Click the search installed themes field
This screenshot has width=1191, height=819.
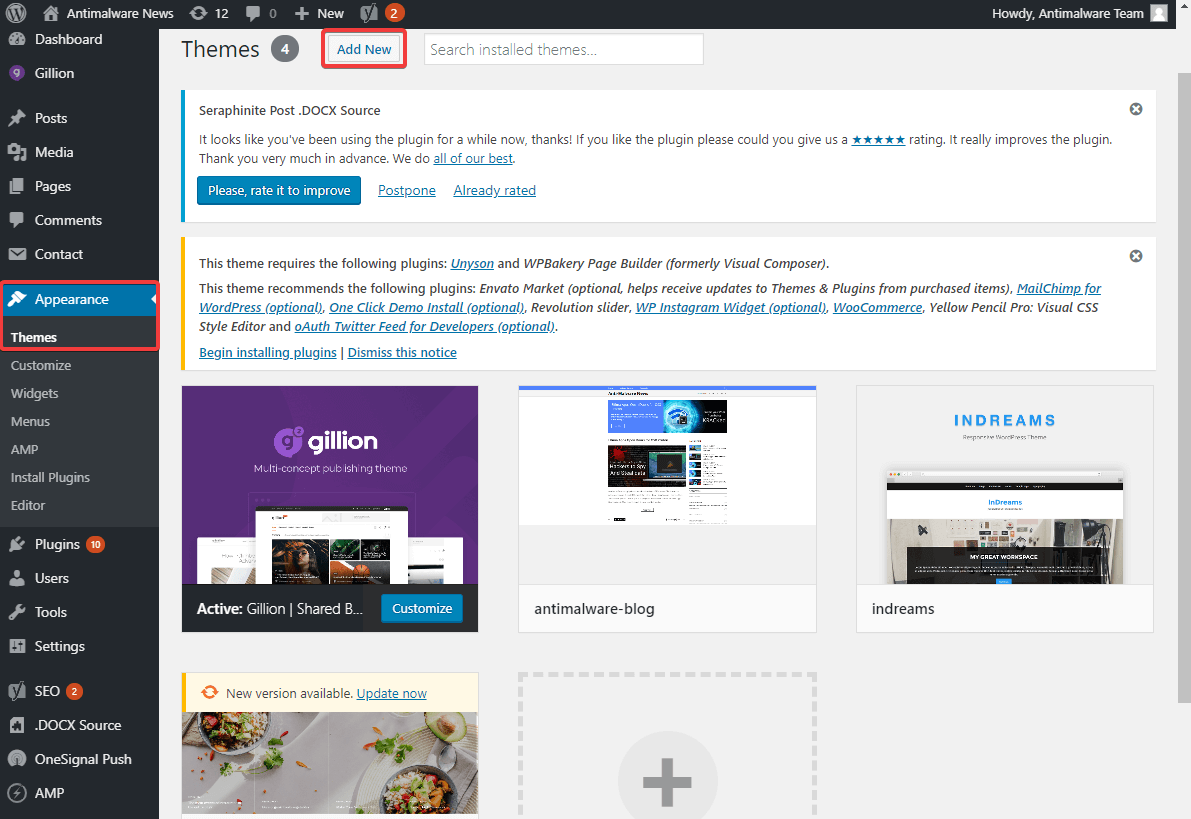(563, 48)
